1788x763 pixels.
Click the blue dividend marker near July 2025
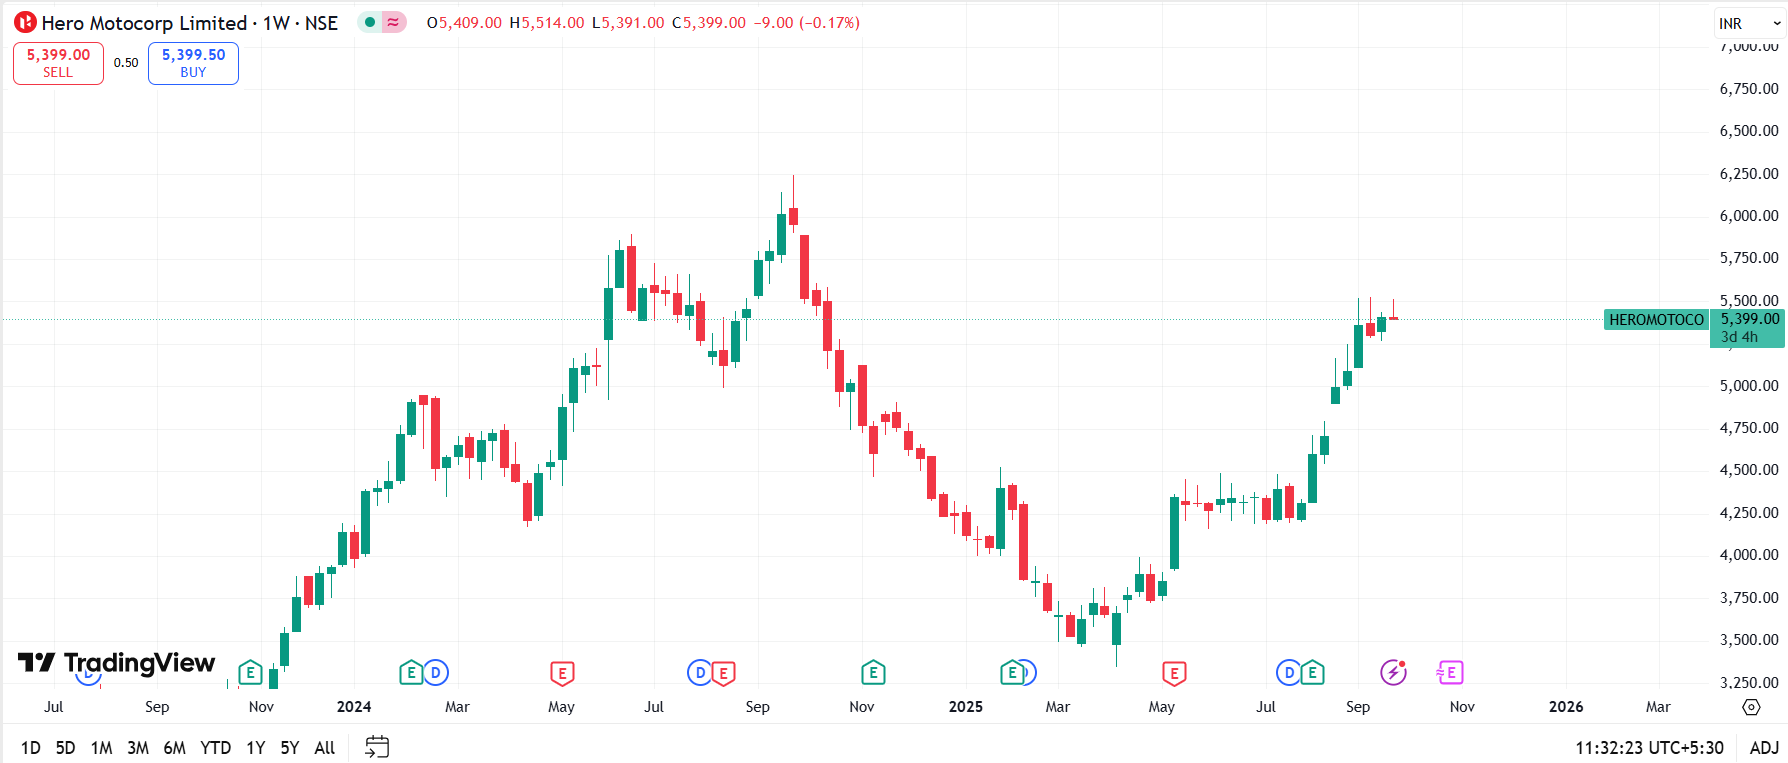pos(1289,673)
